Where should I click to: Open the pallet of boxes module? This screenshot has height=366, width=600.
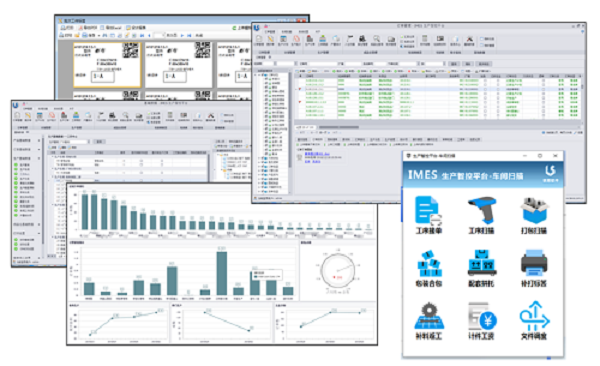(482, 263)
